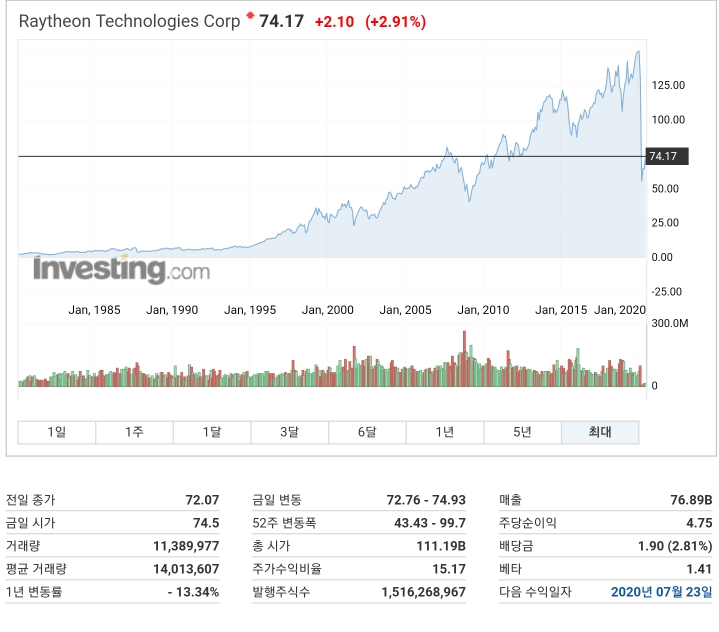This screenshot has height=632, width=719.
Task: Click the +2.10 price change value
Action: click(x=334, y=22)
